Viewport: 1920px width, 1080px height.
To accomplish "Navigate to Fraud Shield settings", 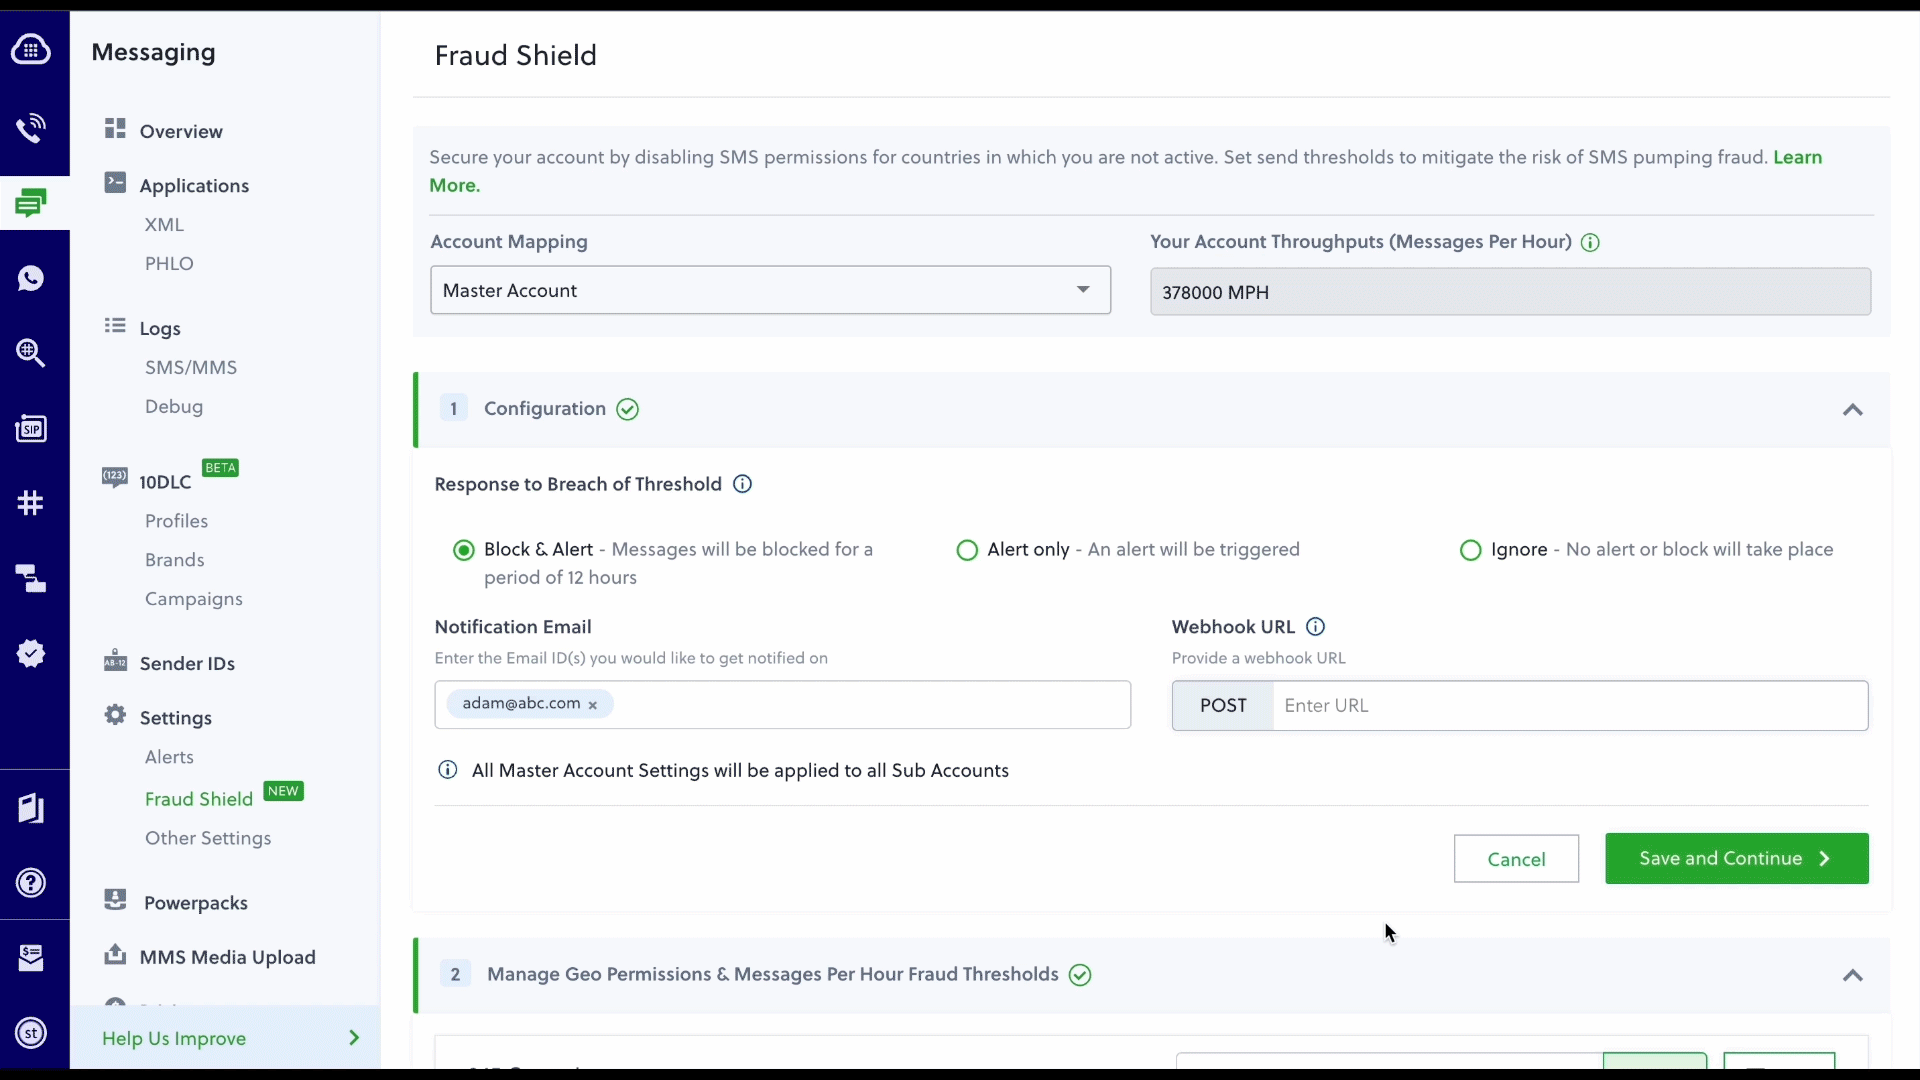I will point(199,798).
